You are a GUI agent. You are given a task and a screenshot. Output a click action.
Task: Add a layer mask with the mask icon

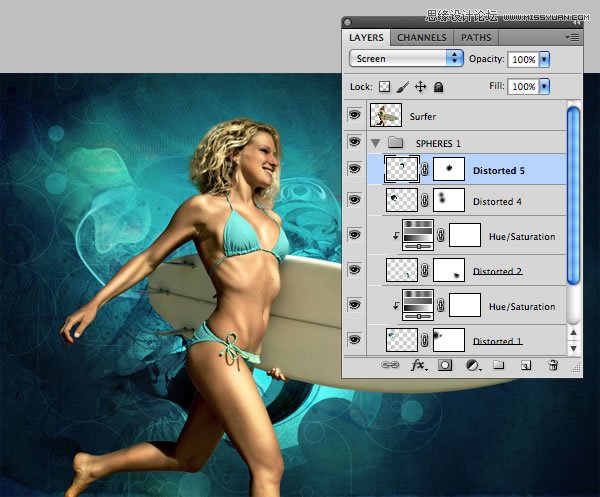(x=445, y=366)
